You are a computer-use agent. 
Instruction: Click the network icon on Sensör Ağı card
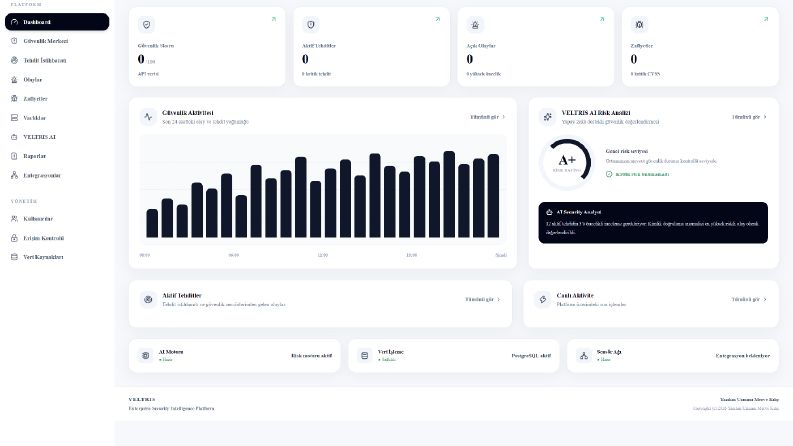pos(584,355)
